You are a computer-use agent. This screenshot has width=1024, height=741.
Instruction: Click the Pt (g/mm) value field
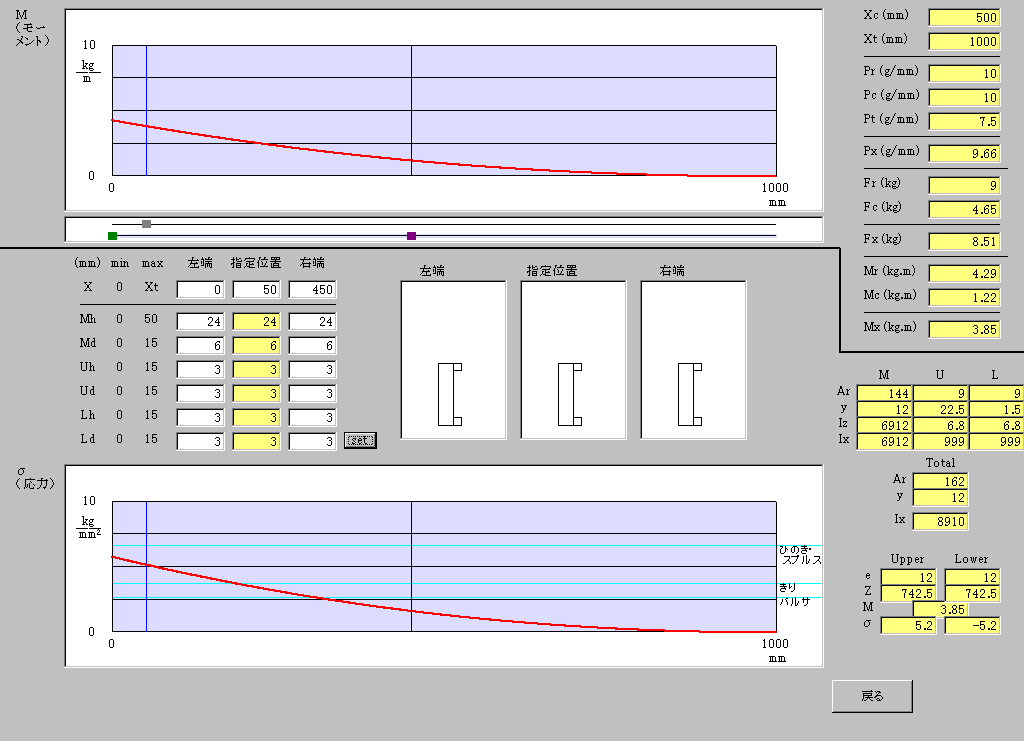click(x=964, y=121)
